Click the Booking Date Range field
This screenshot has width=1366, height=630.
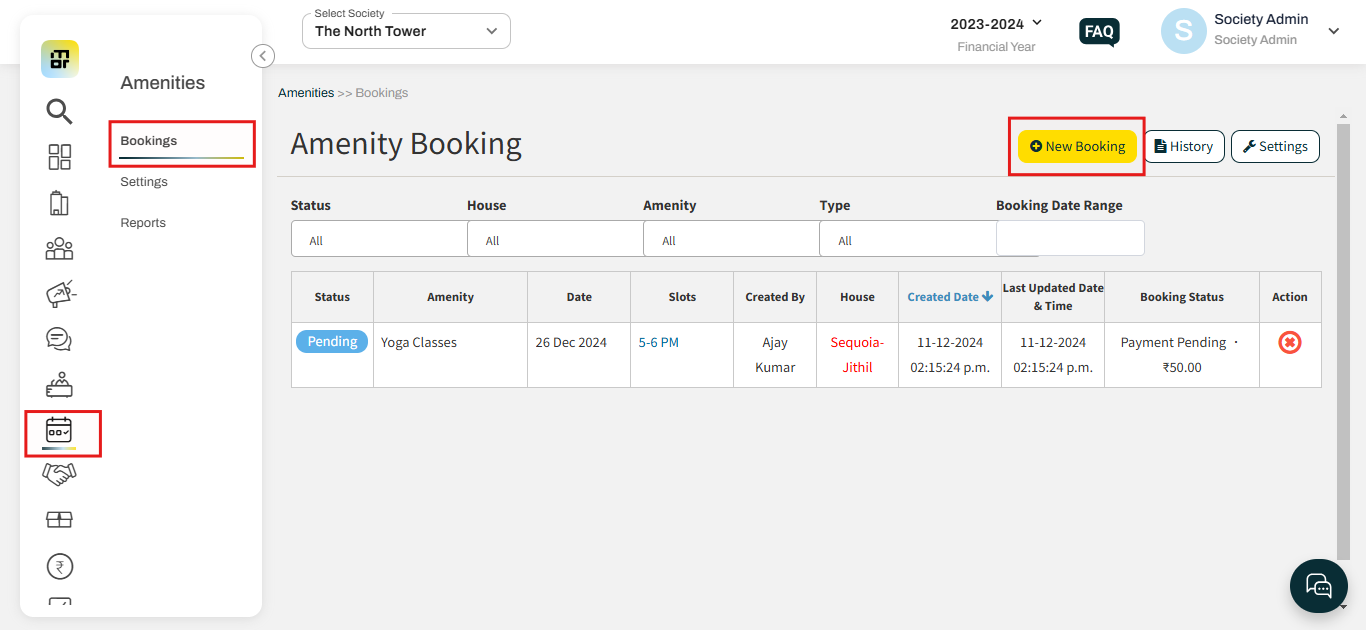(x=1070, y=238)
